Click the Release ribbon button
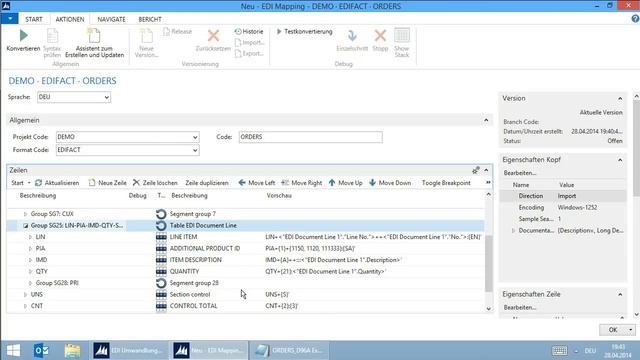640x360 pixels. click(178, 31)
